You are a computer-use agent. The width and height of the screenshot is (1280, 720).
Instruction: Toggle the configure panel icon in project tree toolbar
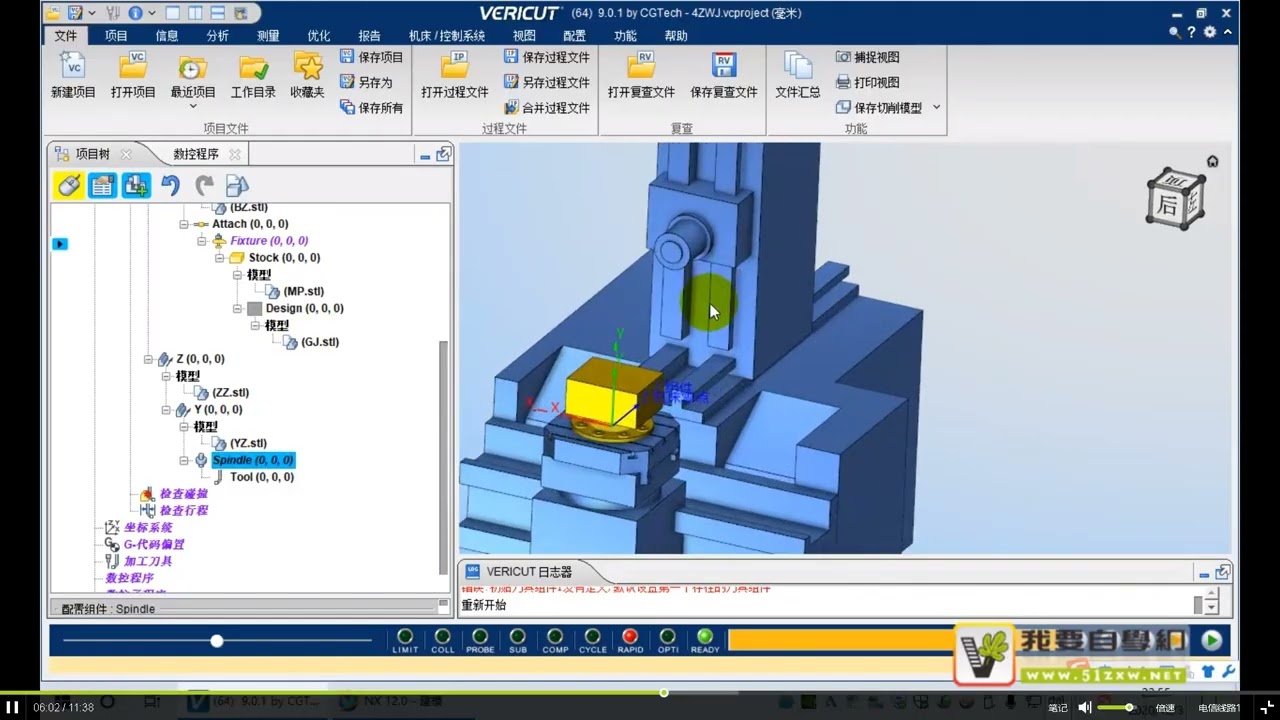(x=102, y=185)
